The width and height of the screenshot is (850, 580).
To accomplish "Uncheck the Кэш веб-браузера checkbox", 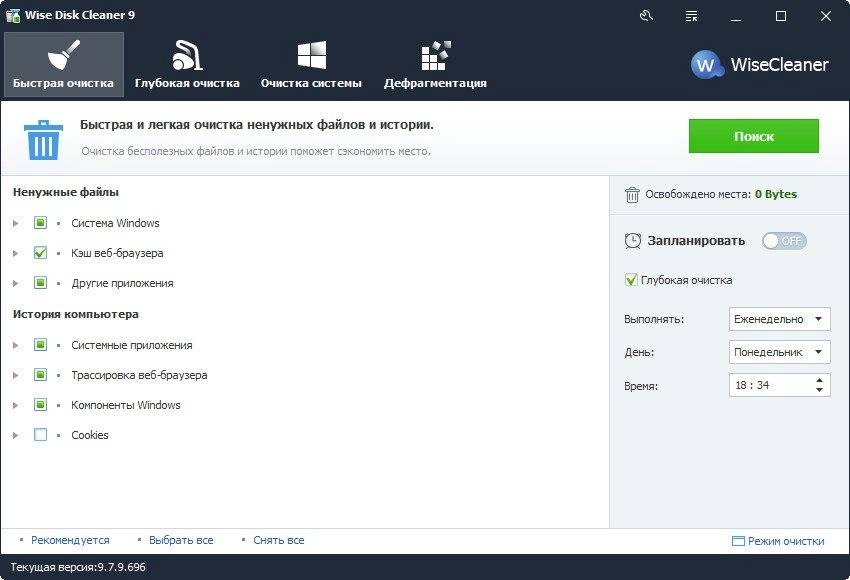I will 41,253.
